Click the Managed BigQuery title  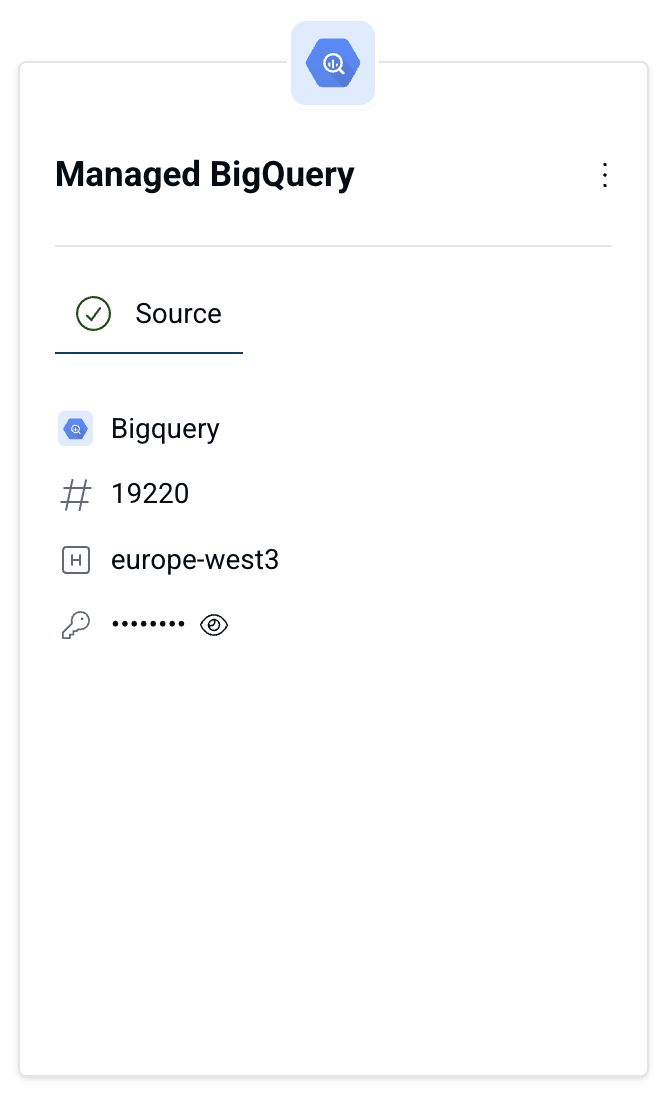point(205,175)
